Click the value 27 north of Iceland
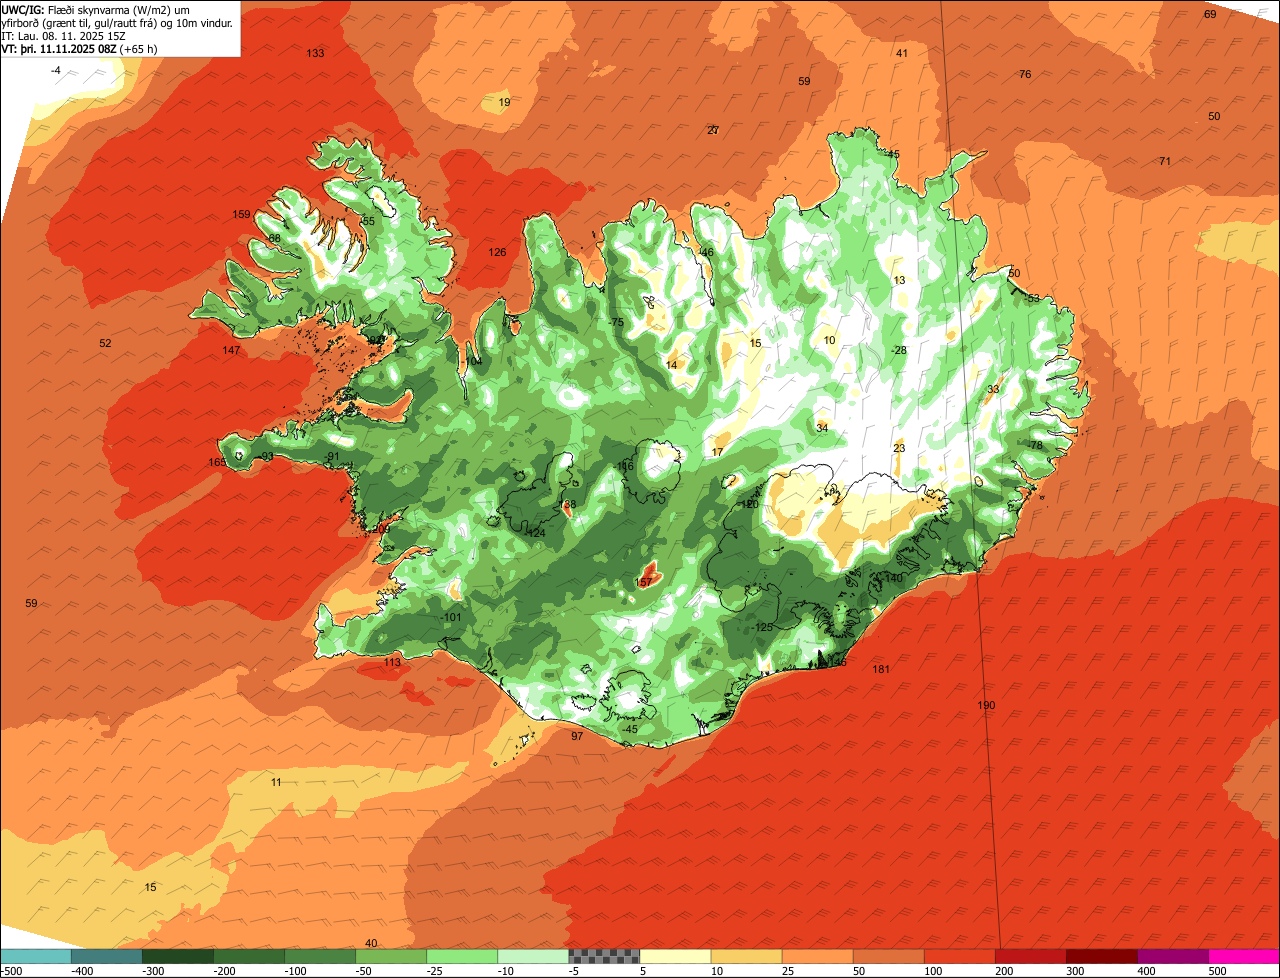Screen dimensions: 1280x978 [x=713, y=130]
